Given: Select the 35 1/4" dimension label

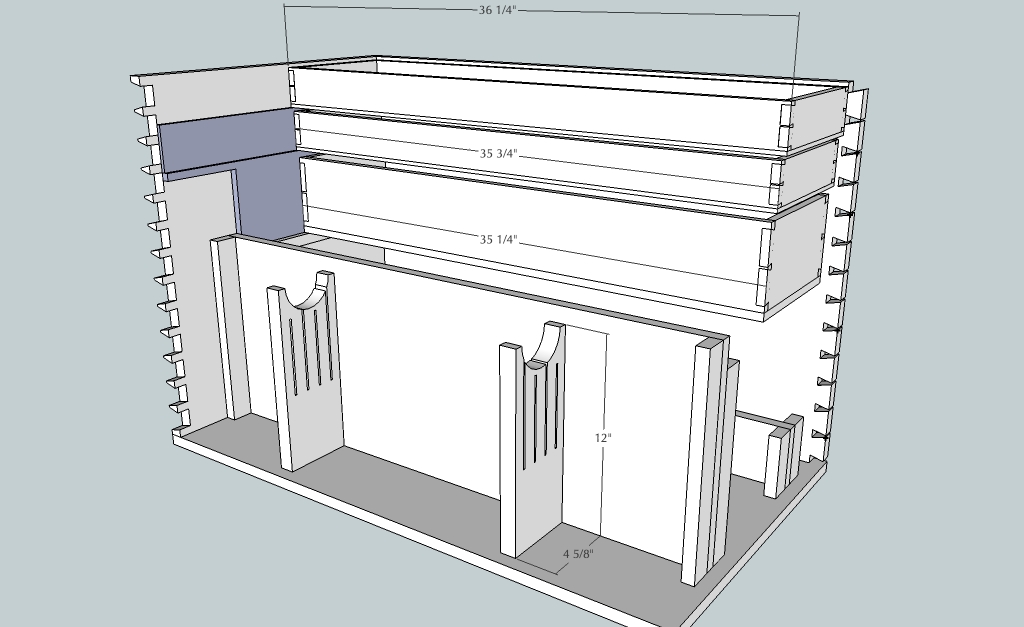Looking at the screenshot, I should 498,240.
